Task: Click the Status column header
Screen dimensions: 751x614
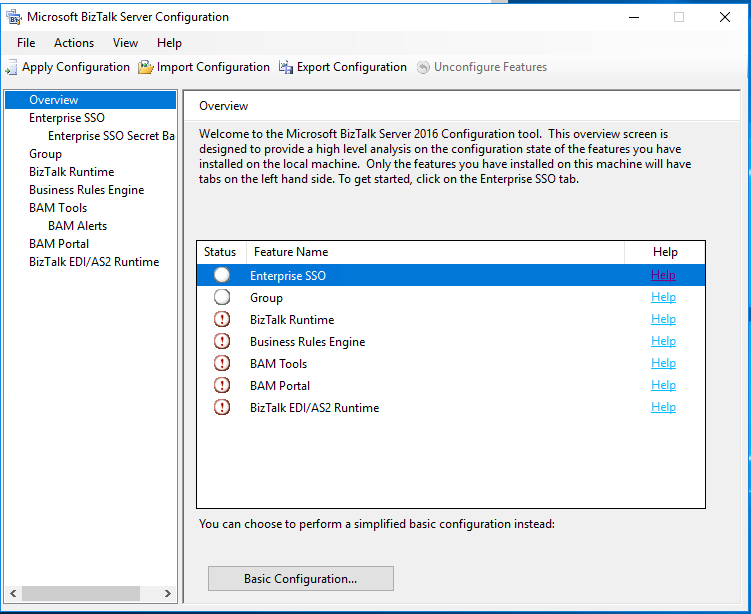Action: point(222,252)
